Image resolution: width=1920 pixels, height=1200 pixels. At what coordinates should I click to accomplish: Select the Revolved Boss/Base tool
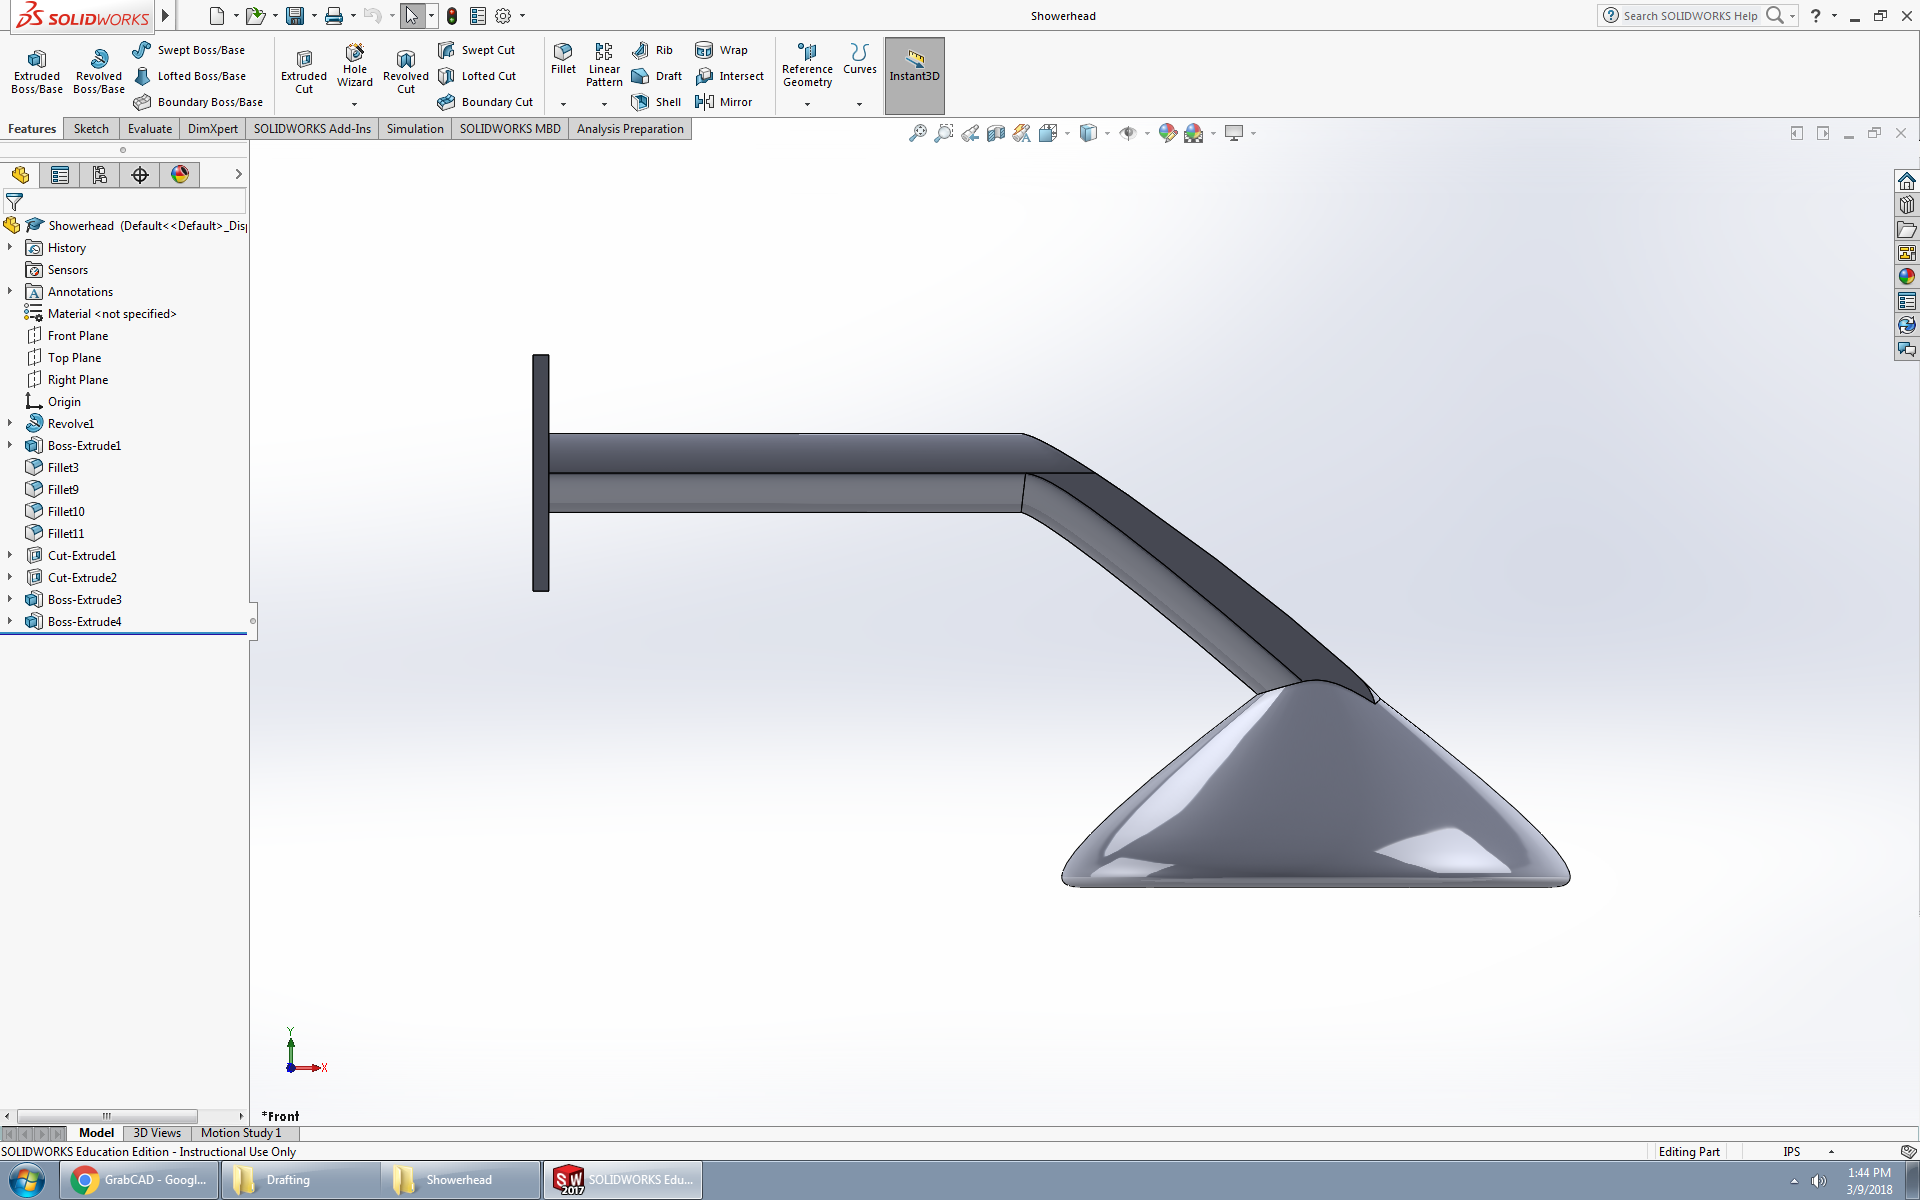coord(99,71)
